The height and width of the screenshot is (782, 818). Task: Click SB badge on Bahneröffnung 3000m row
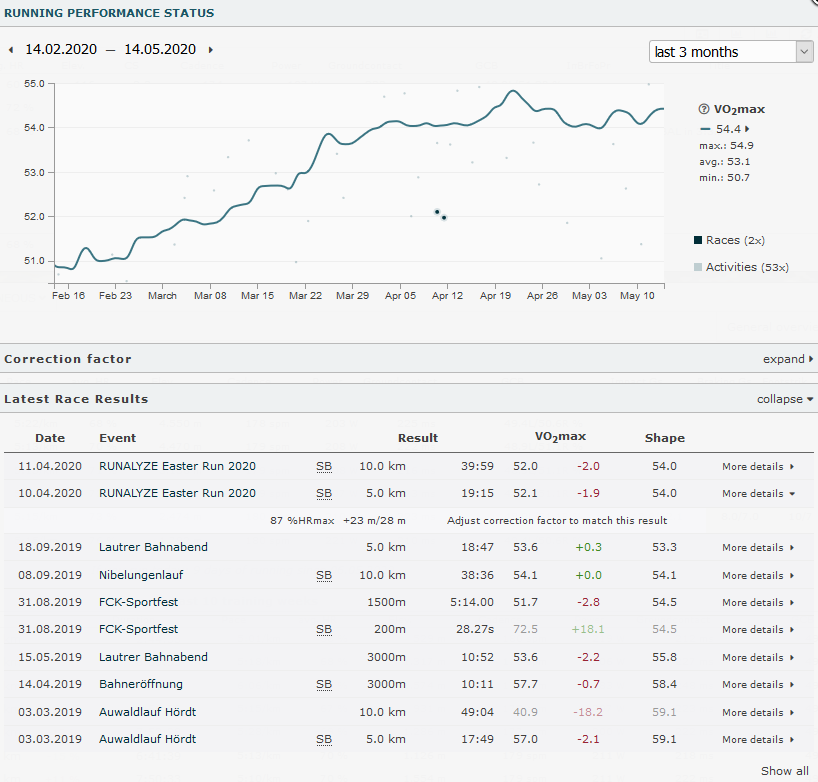pyautogui.click(x=324, y=685)
